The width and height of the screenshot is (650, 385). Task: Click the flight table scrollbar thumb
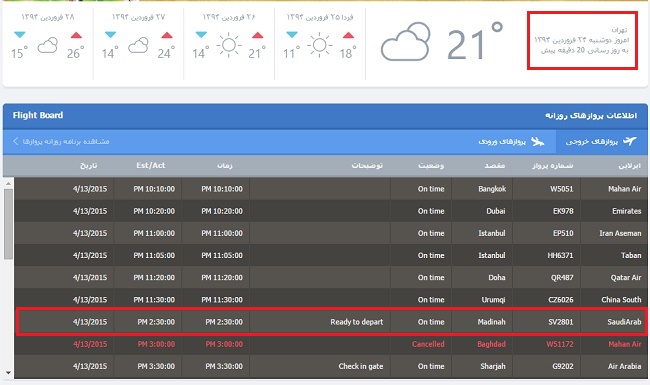point(8,224)
